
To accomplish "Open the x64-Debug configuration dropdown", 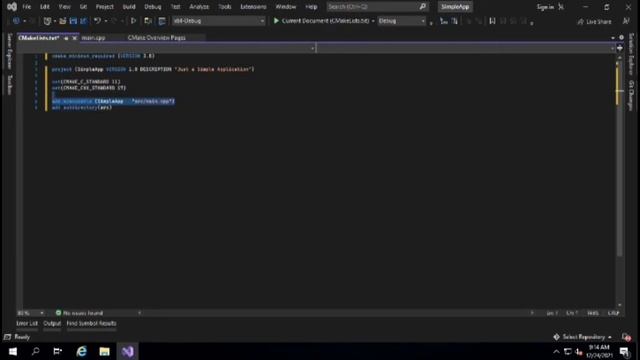I will (x=218, y=21).
